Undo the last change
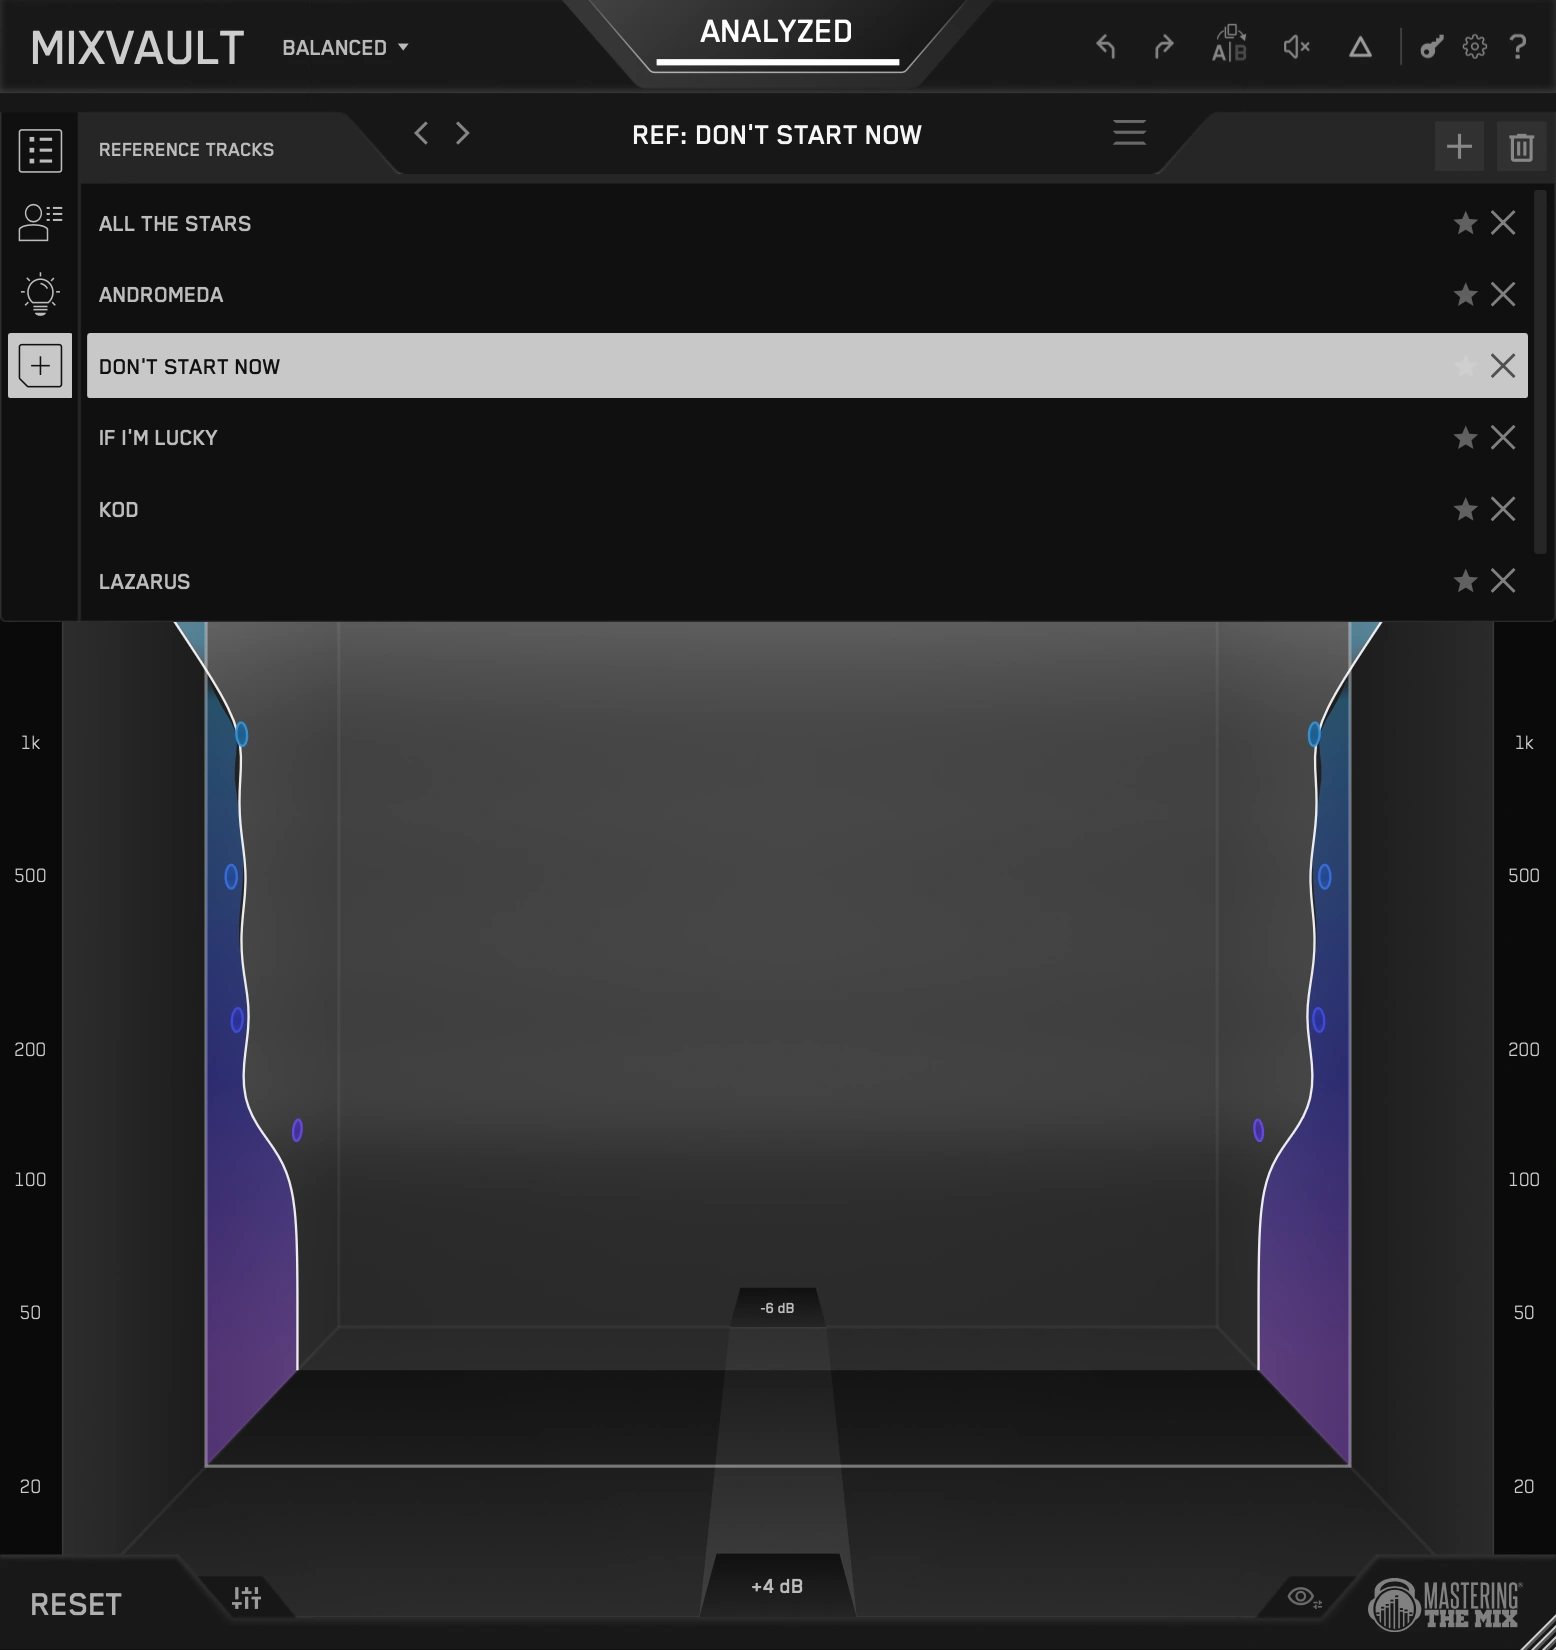Image resolution: width=1556 pixels, height=1650 pixels. tap(1105, 47)
